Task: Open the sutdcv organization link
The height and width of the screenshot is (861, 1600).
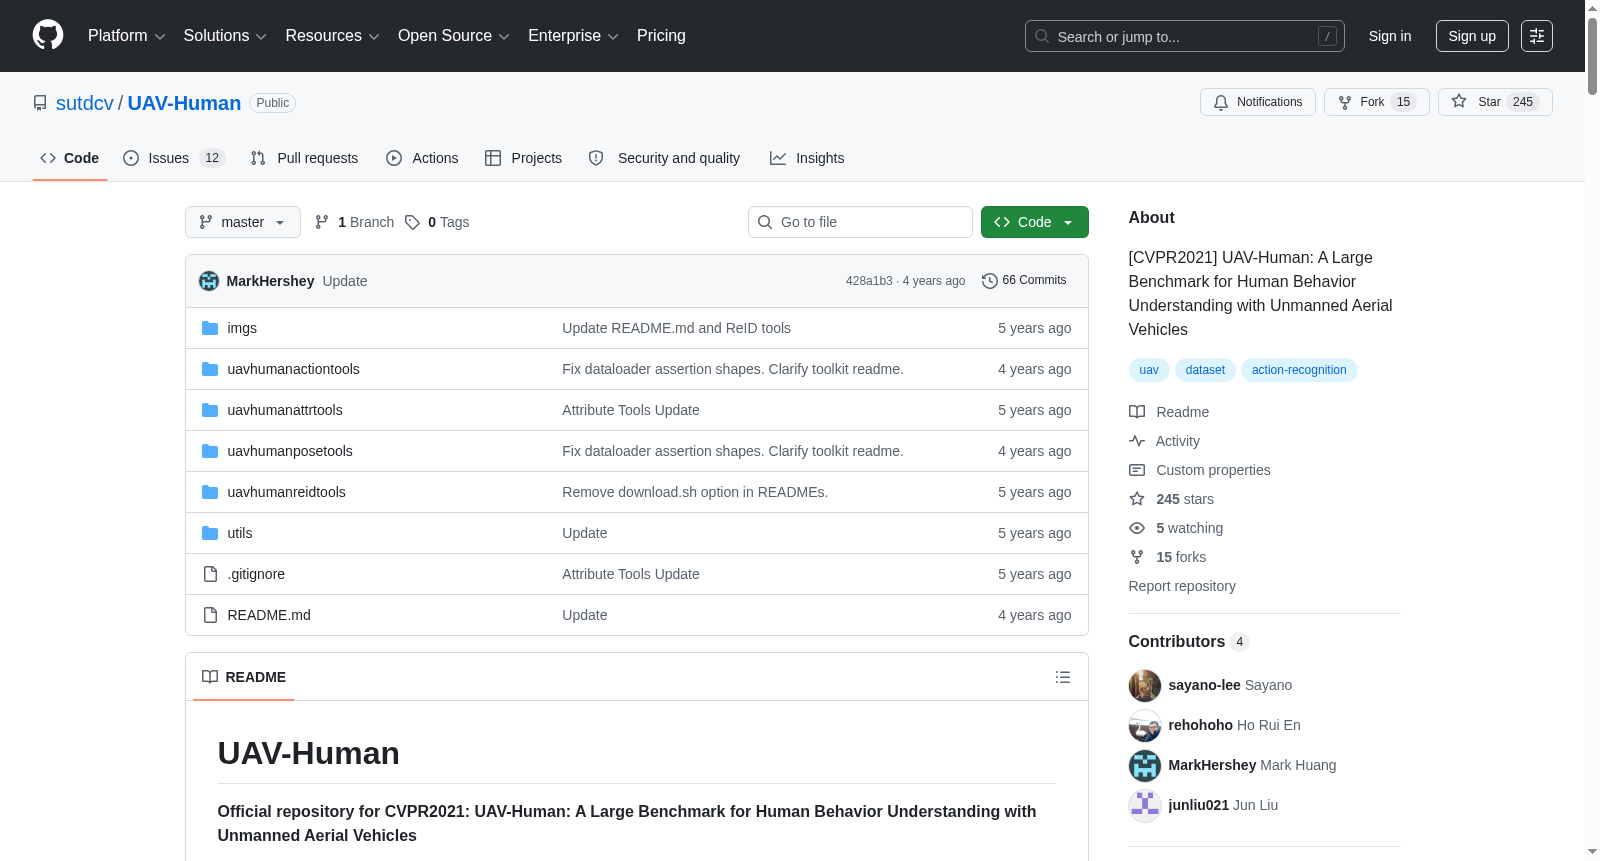Action: (x=85, y=103)
